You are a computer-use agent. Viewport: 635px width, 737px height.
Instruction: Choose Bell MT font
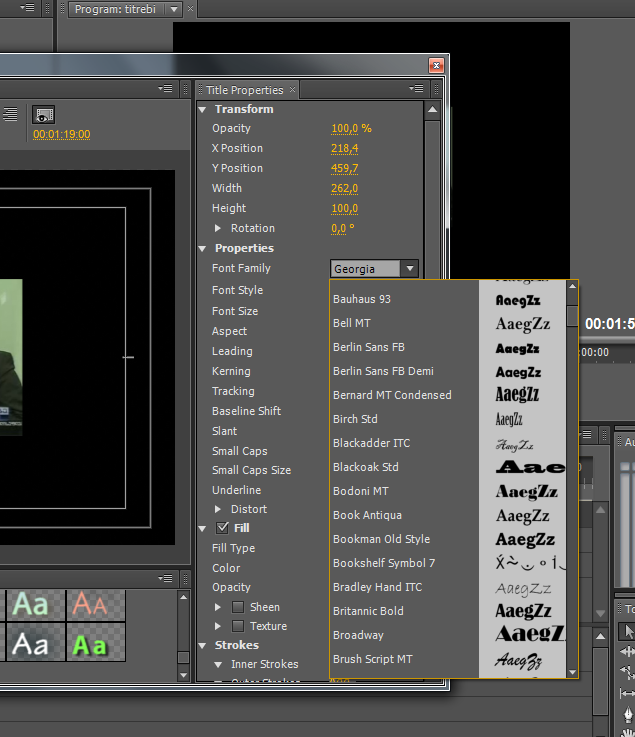click(404, 323)
